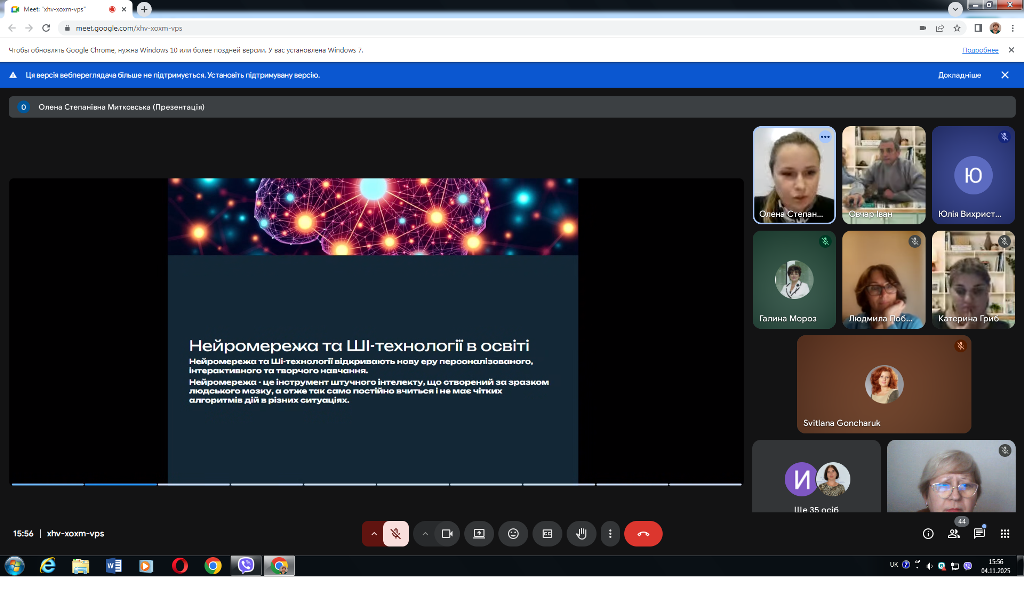Image resolution: width=1024 pixels, height=606 pixels.
Task: Open a new browser tab
Action: coord(145,9)
